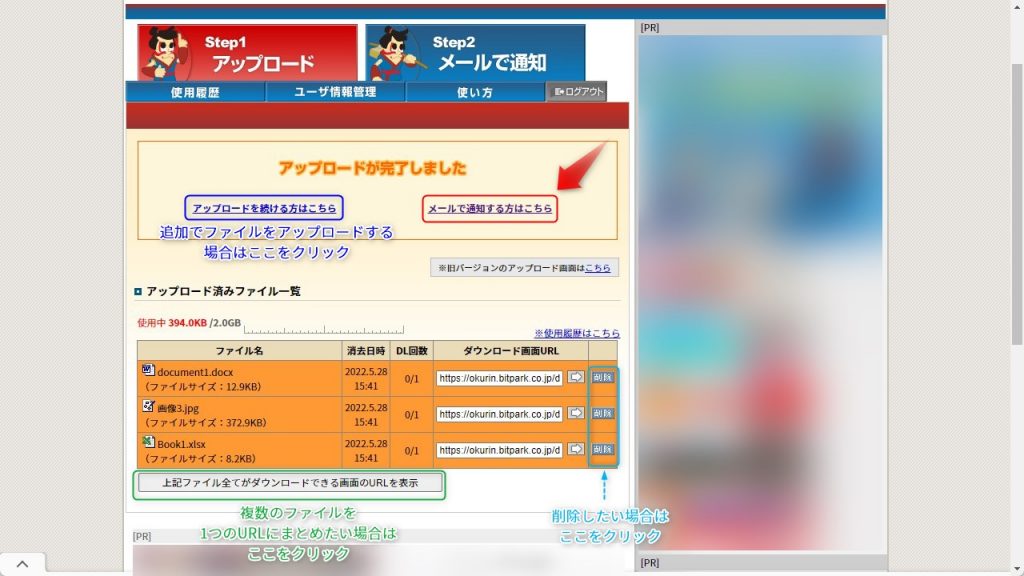
Task: Click the ファイルサイズ：372.9KB text
Action: [205, 423]
